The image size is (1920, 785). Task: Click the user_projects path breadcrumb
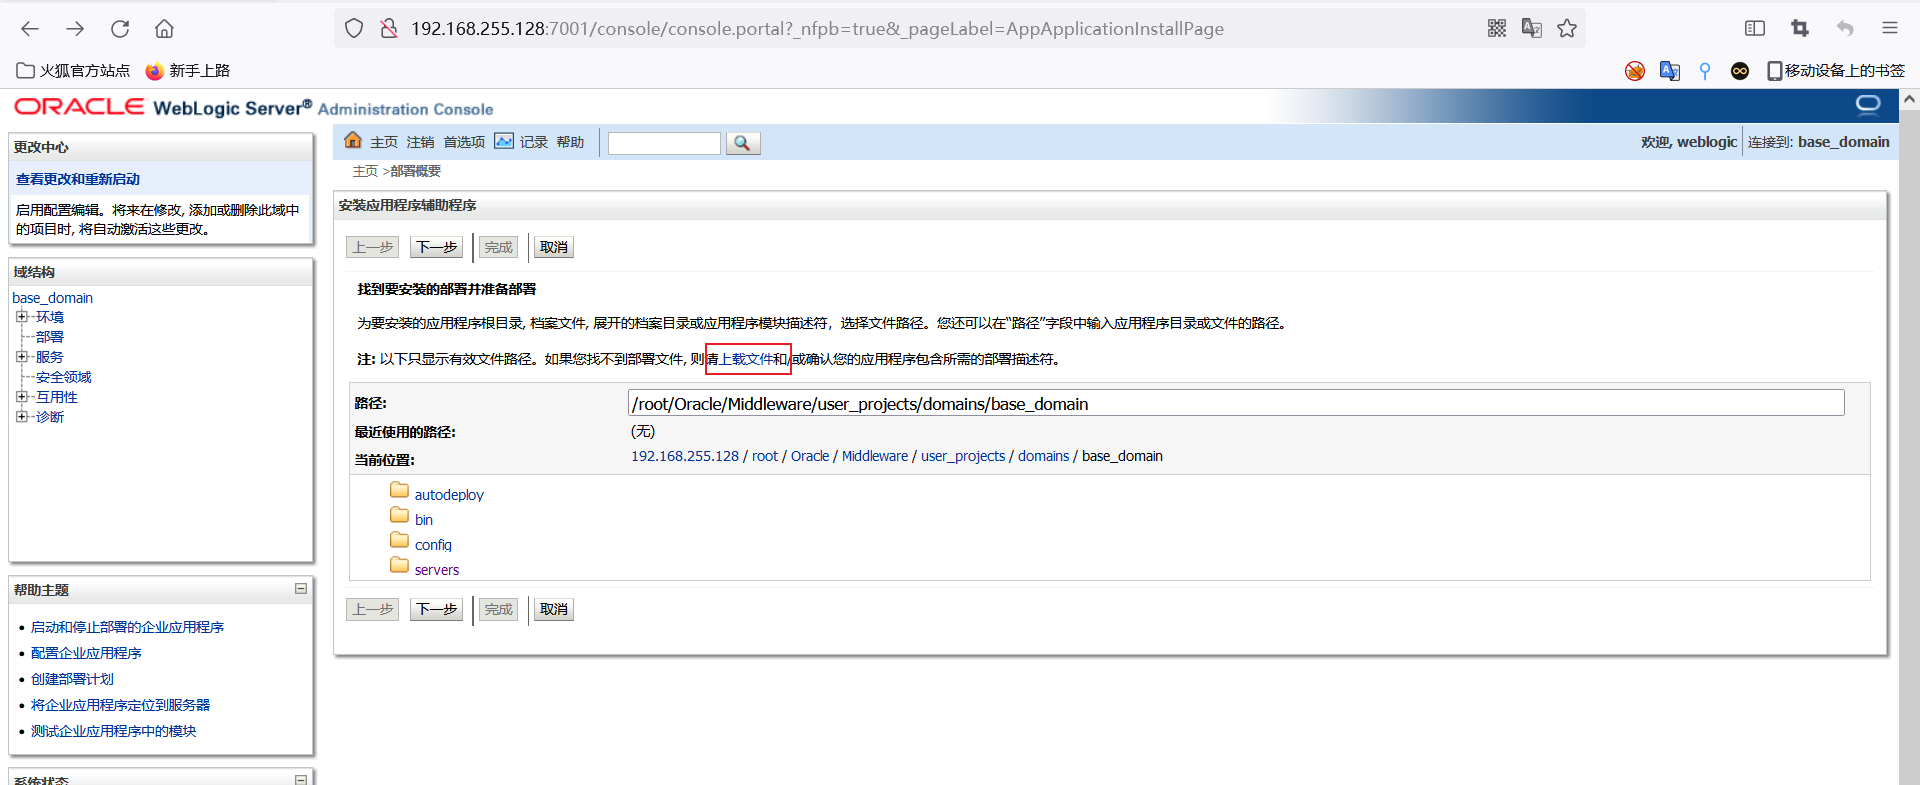(x=963, y=456)
